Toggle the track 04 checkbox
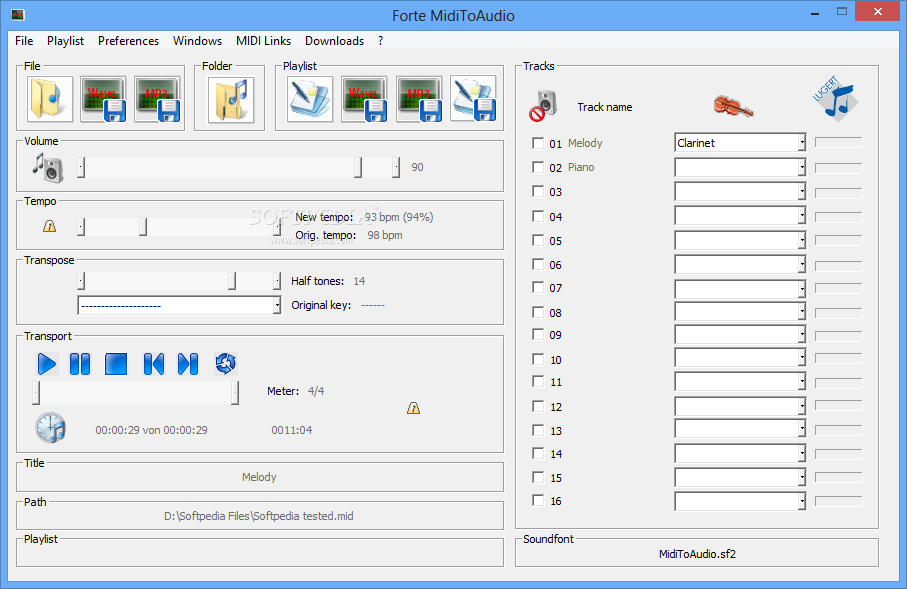Viewport: 907px width, 589px height. coord(538,216)
